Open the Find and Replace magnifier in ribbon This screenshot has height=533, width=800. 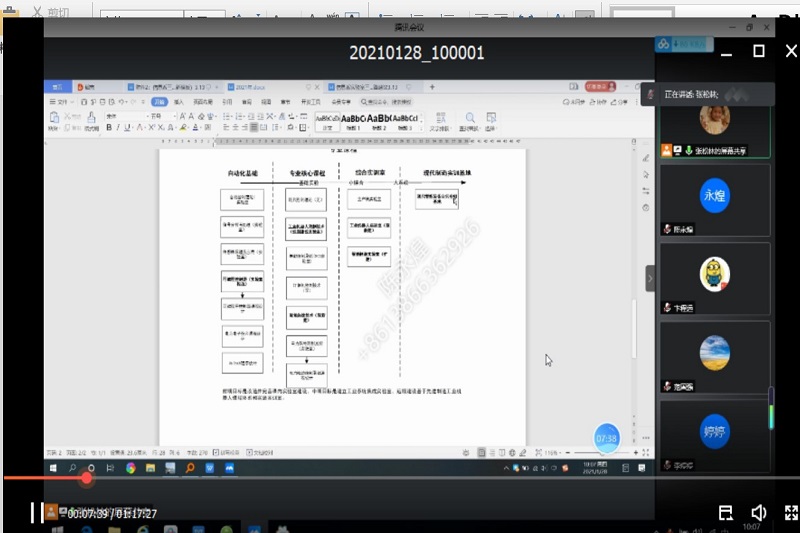tap(468, 118)
